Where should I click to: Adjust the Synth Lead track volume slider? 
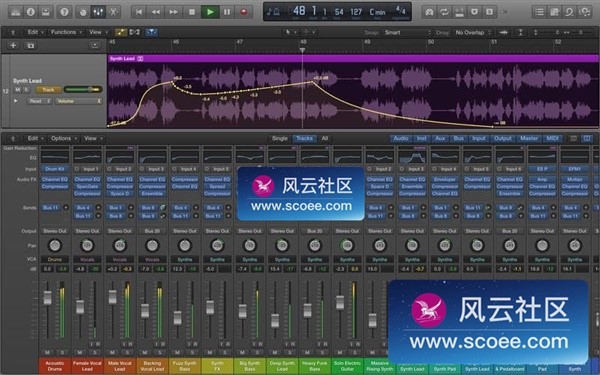coord(83,90)
